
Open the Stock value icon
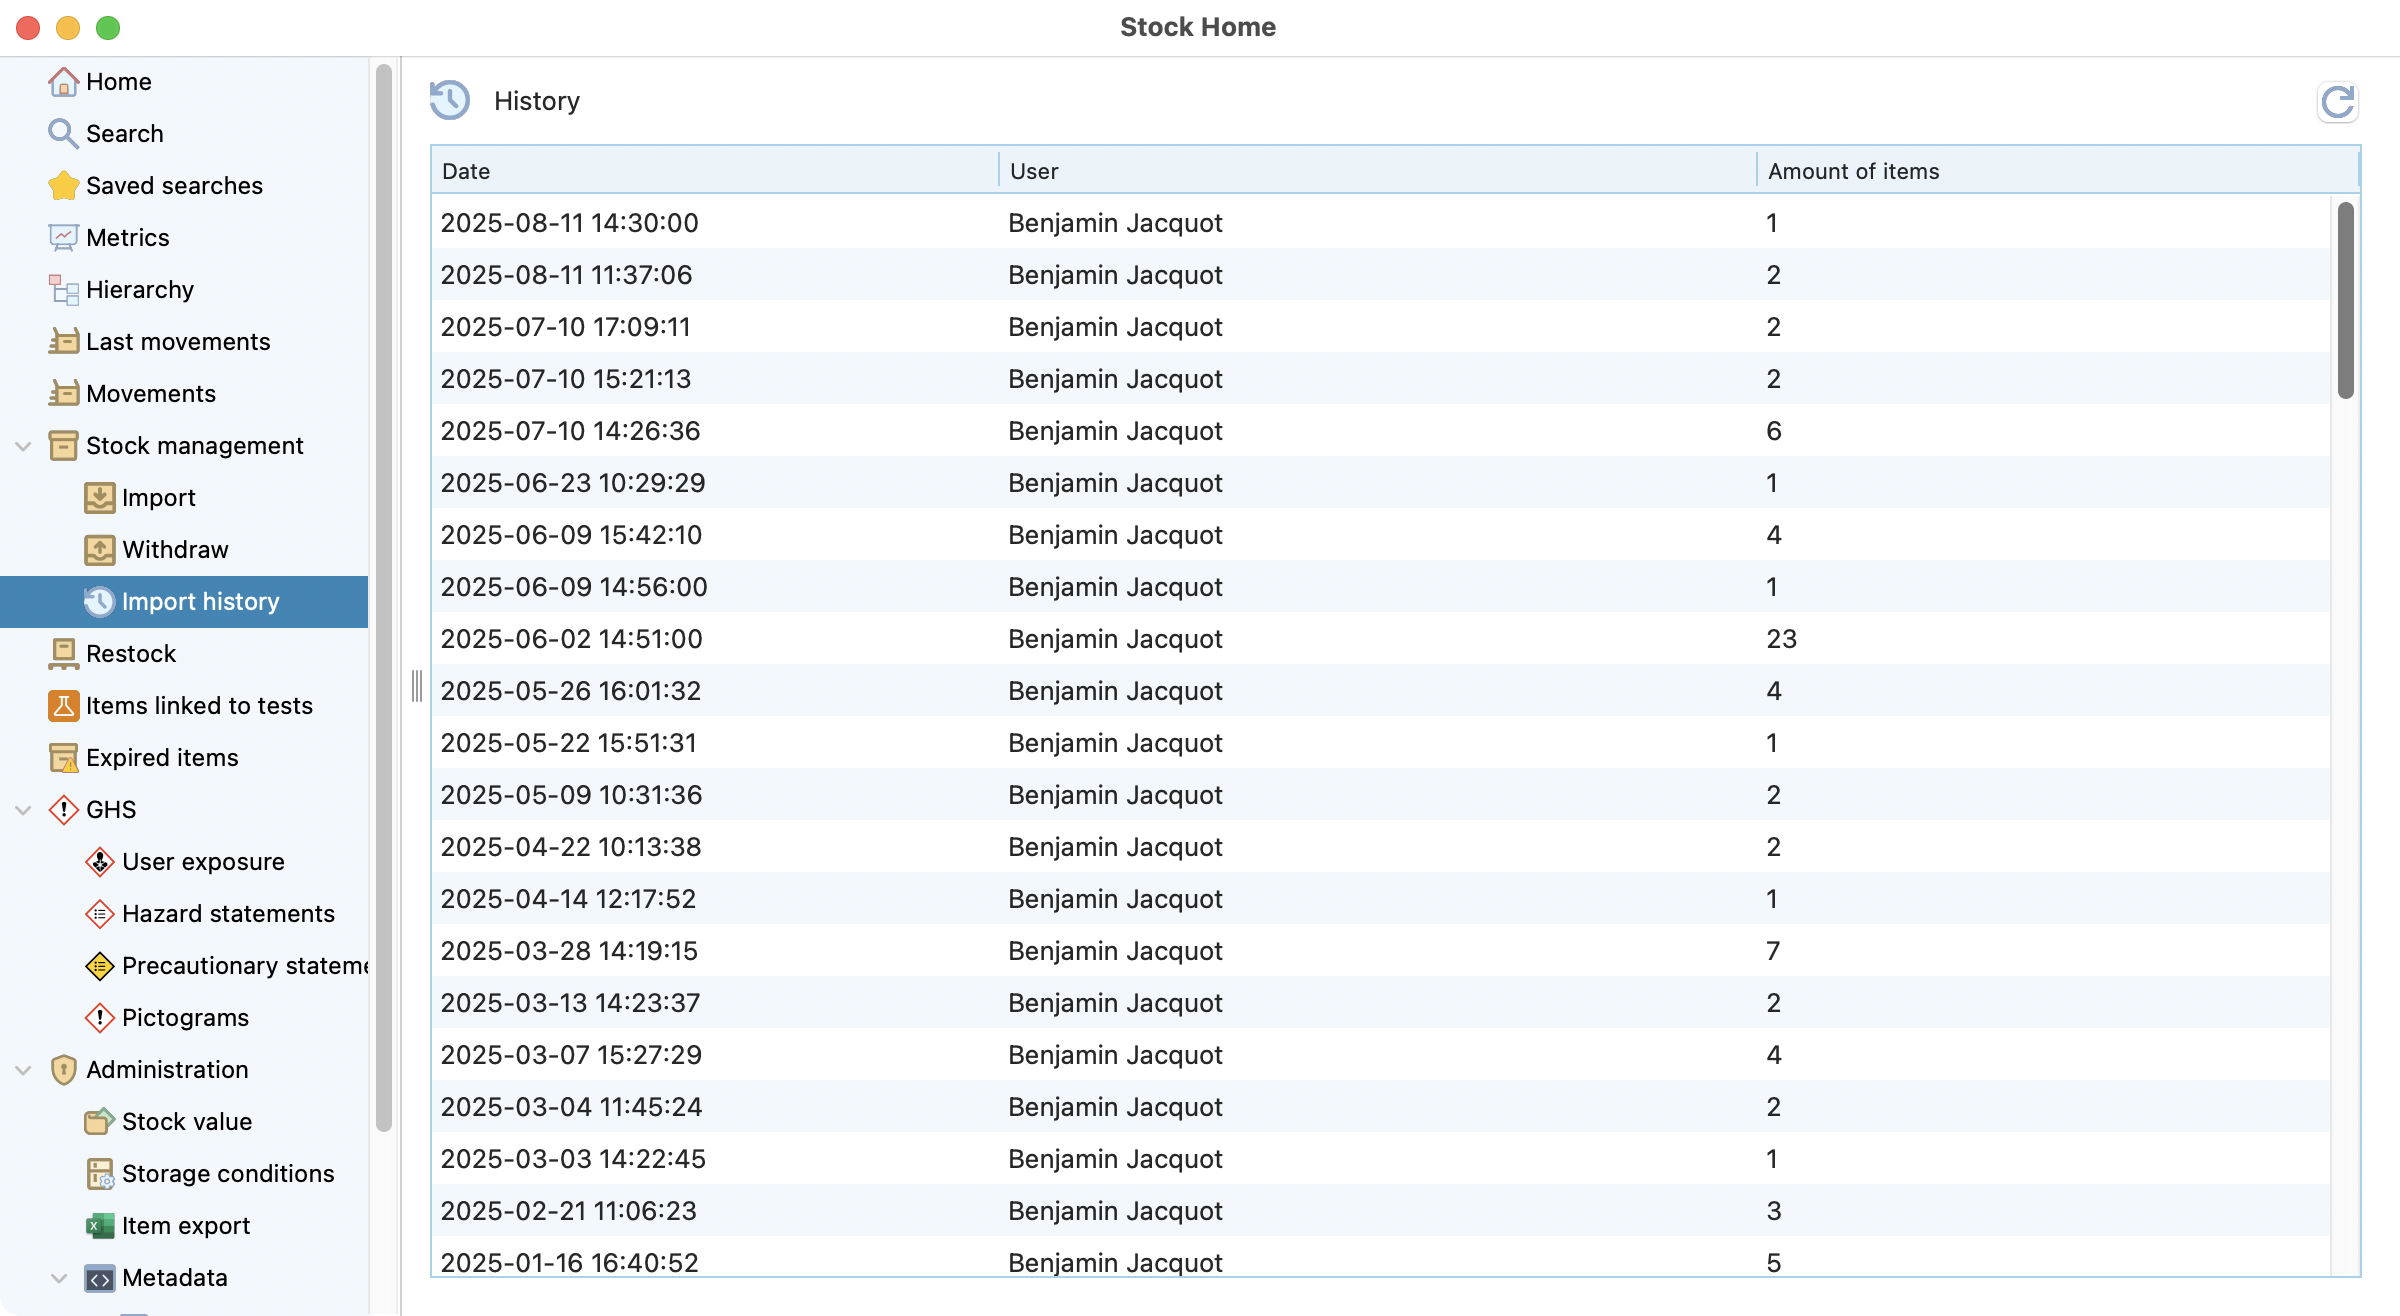pos(99,1122)
